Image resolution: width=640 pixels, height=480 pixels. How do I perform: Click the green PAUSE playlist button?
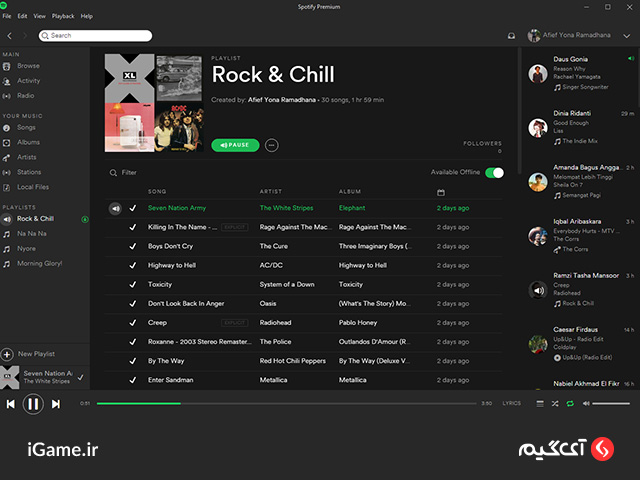[235, 145]
